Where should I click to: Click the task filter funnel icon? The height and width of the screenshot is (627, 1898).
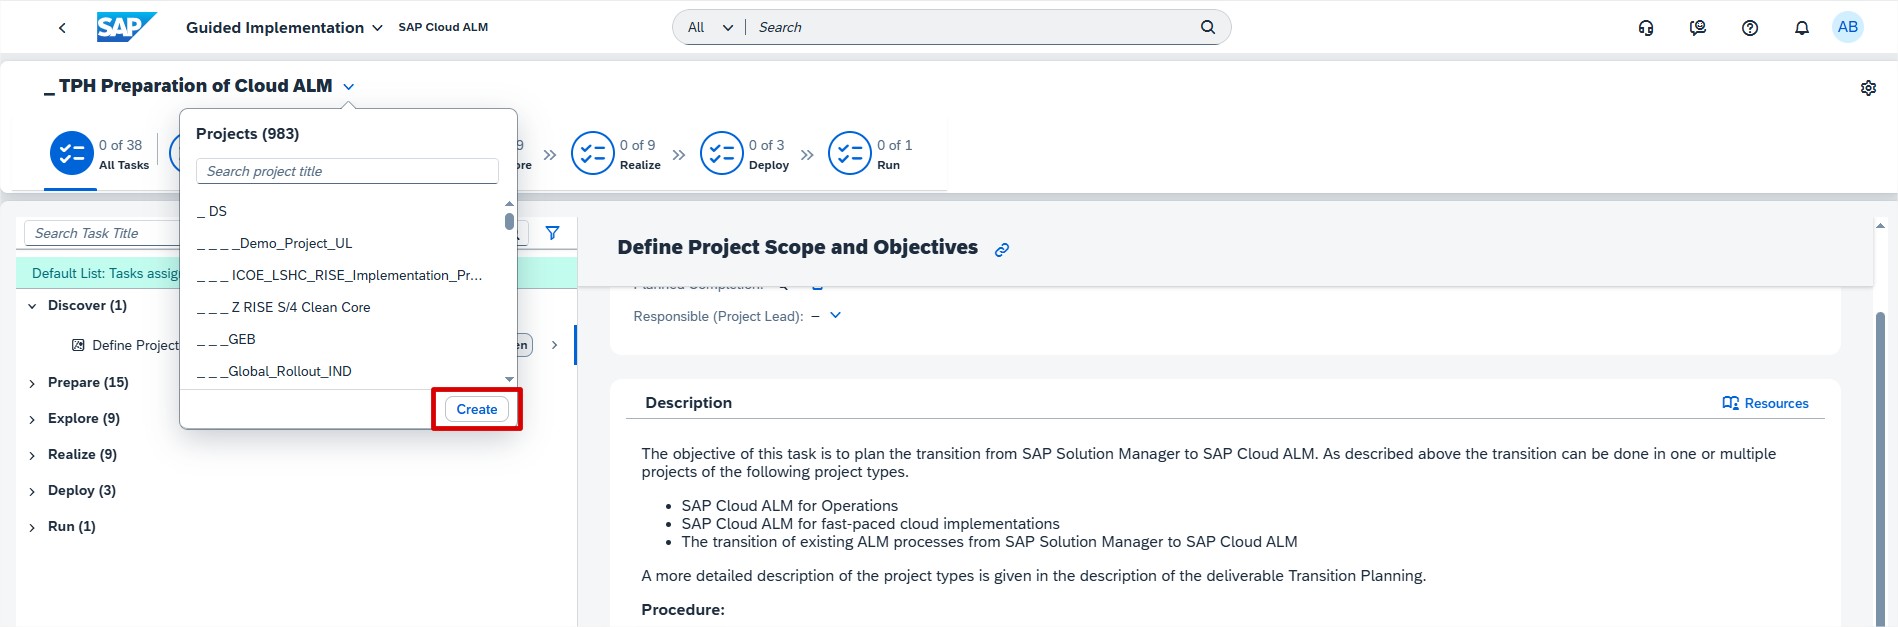[x=552, y=233]
